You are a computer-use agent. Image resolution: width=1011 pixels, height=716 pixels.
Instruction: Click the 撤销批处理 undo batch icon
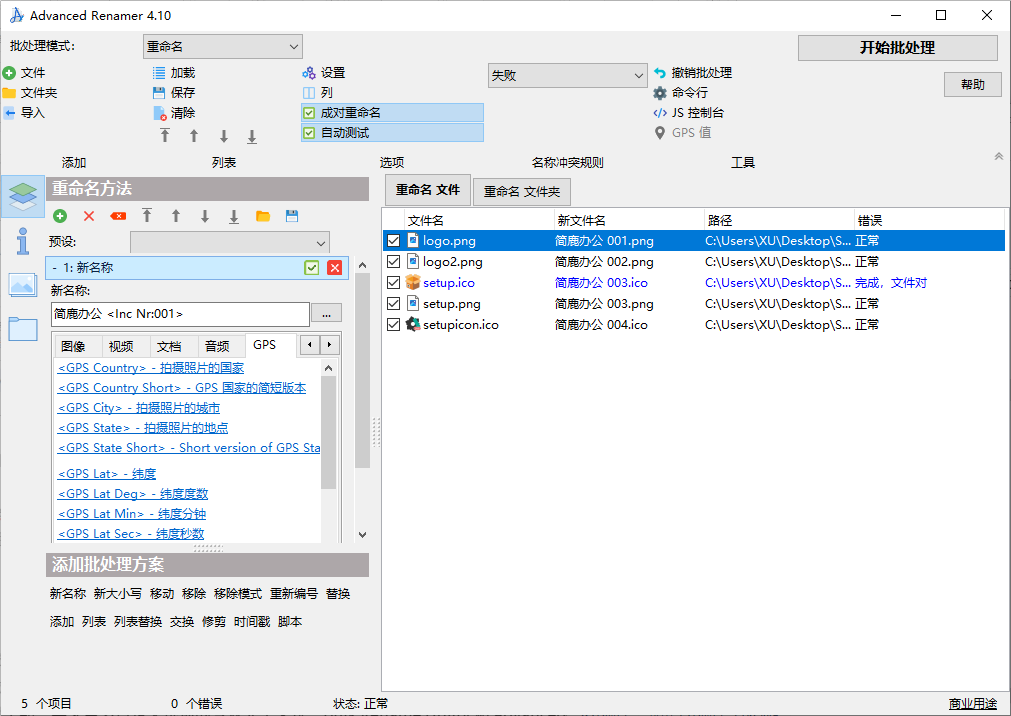tap(660, 73)
